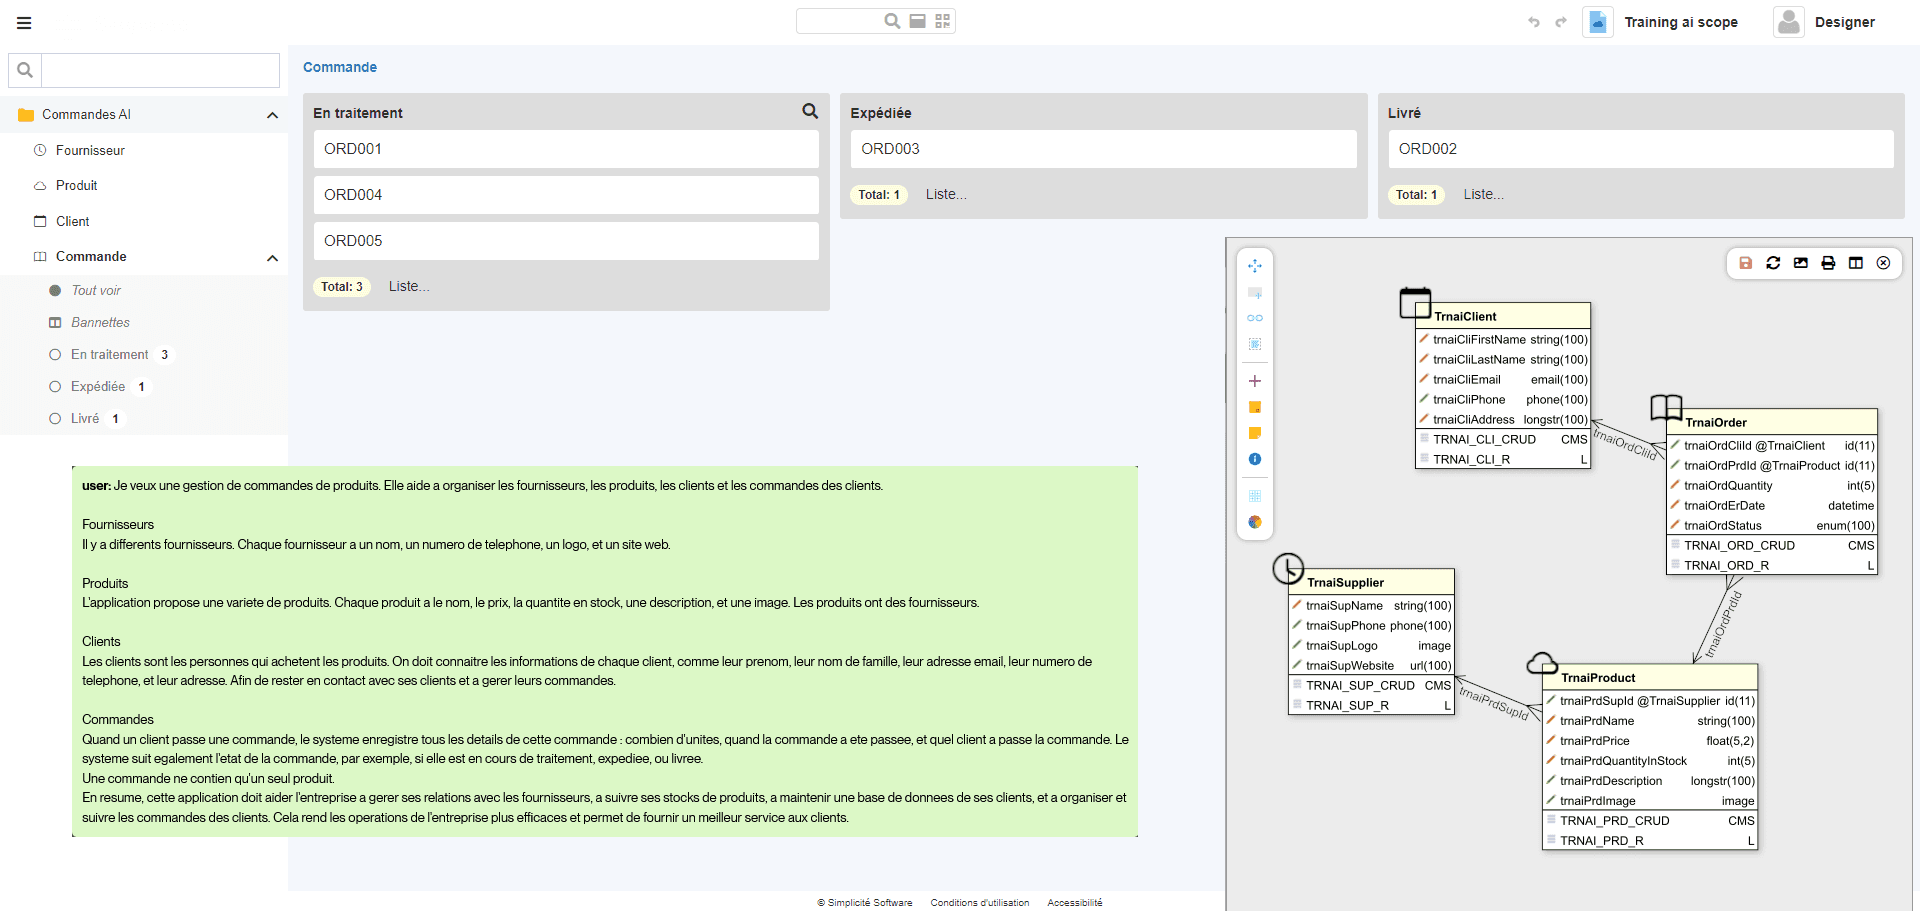Viewport: 1920px width, 911px height.
Task: Filter by Expédiée status
Action: 97,386
